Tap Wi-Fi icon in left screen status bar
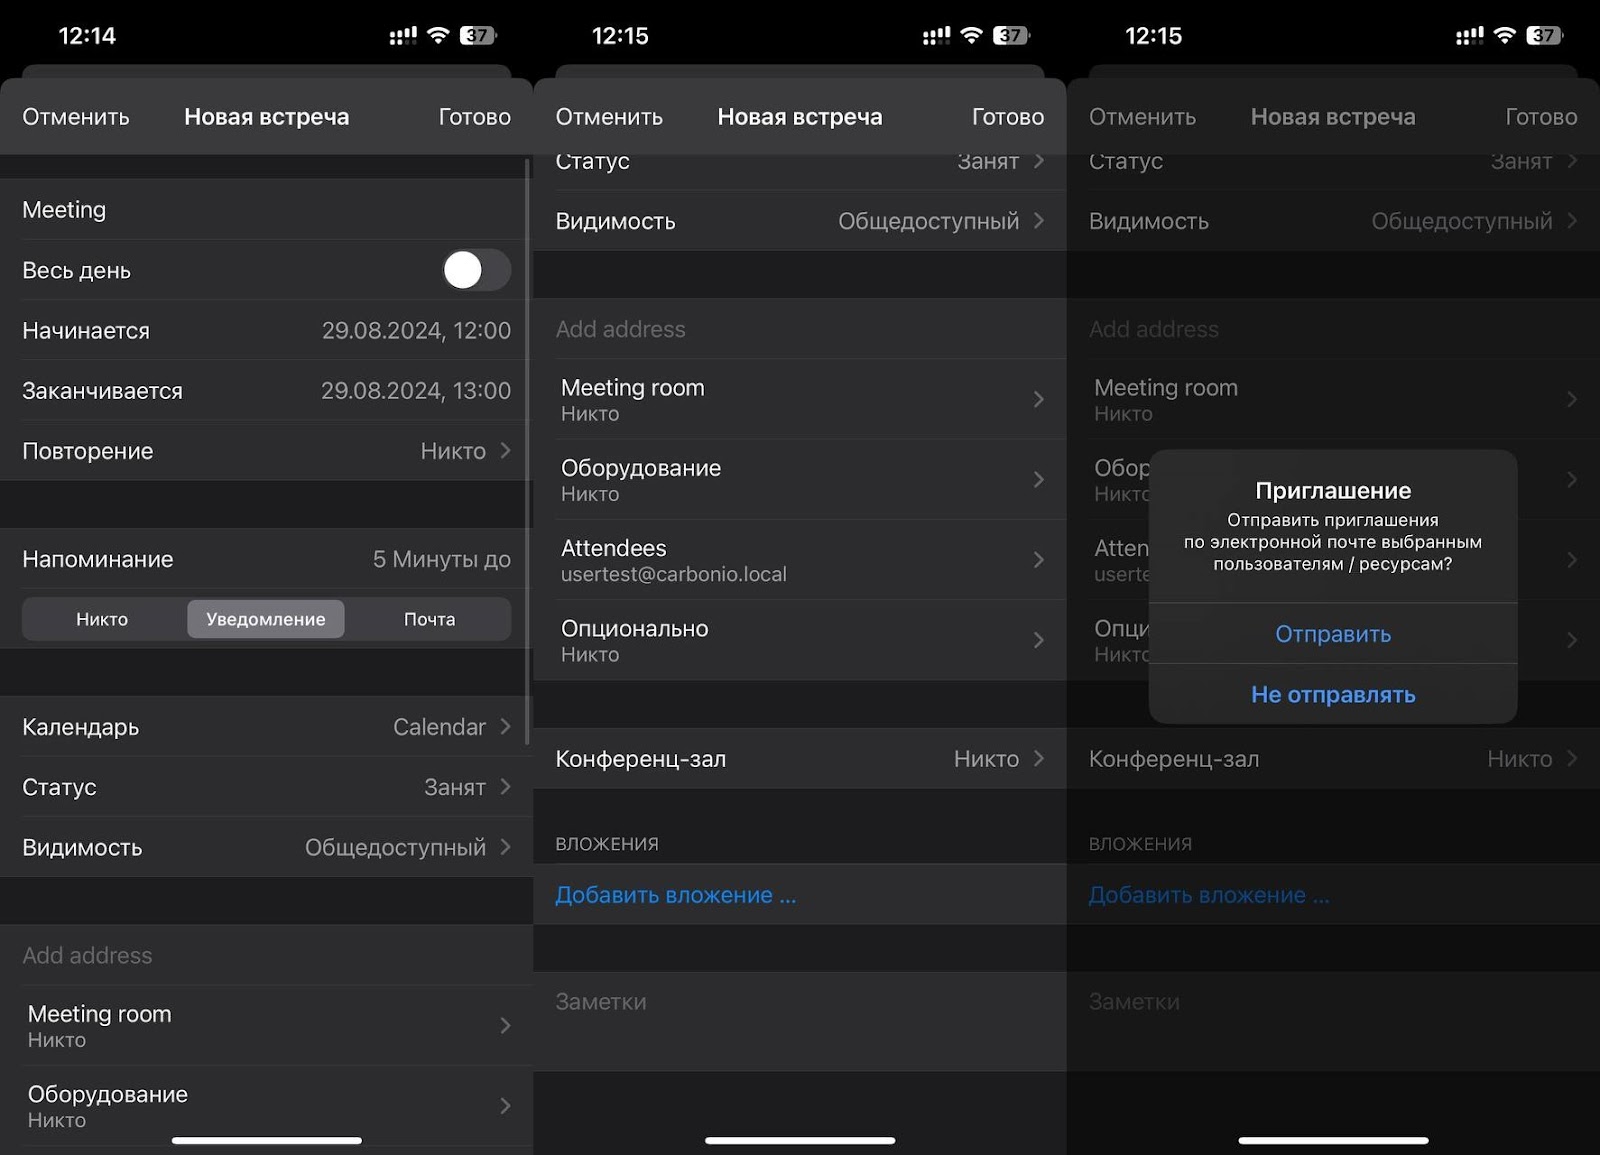This screenshot has height=1155, width=1600. pyautogui.click(x=438, y=35)
